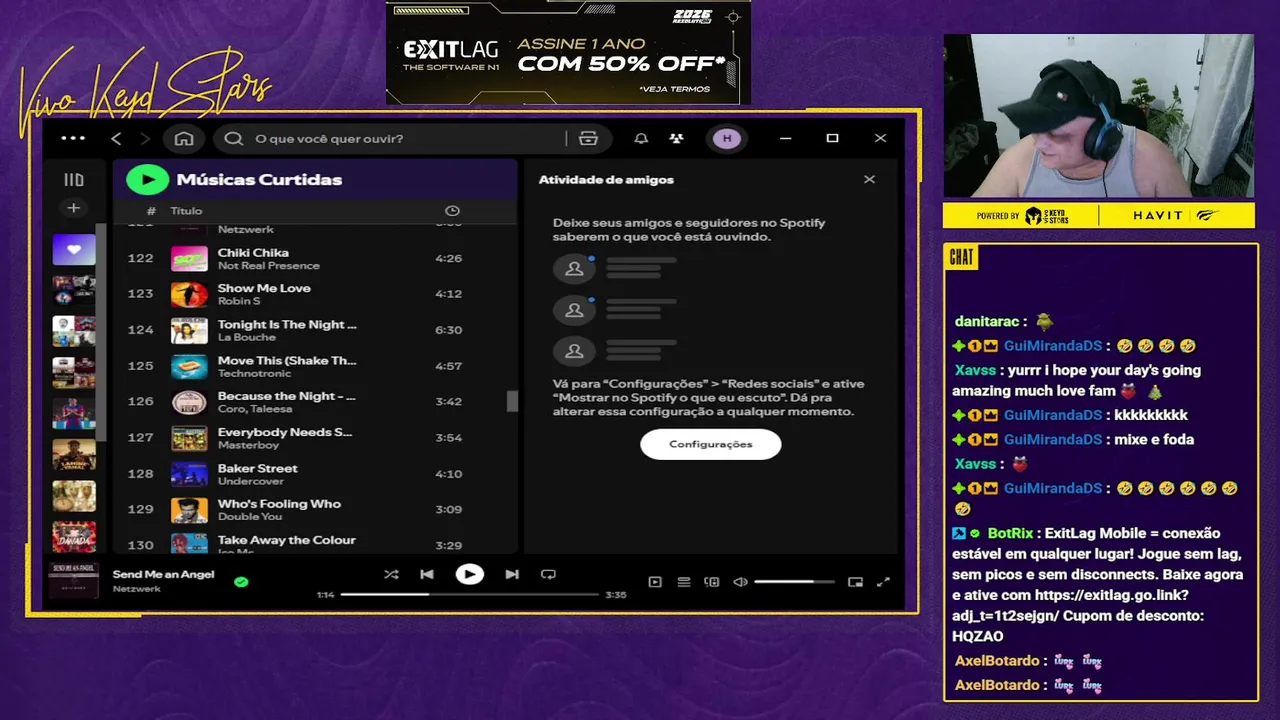Skip to next track
The image size is (1280, 720).
[x=512, y=574]
